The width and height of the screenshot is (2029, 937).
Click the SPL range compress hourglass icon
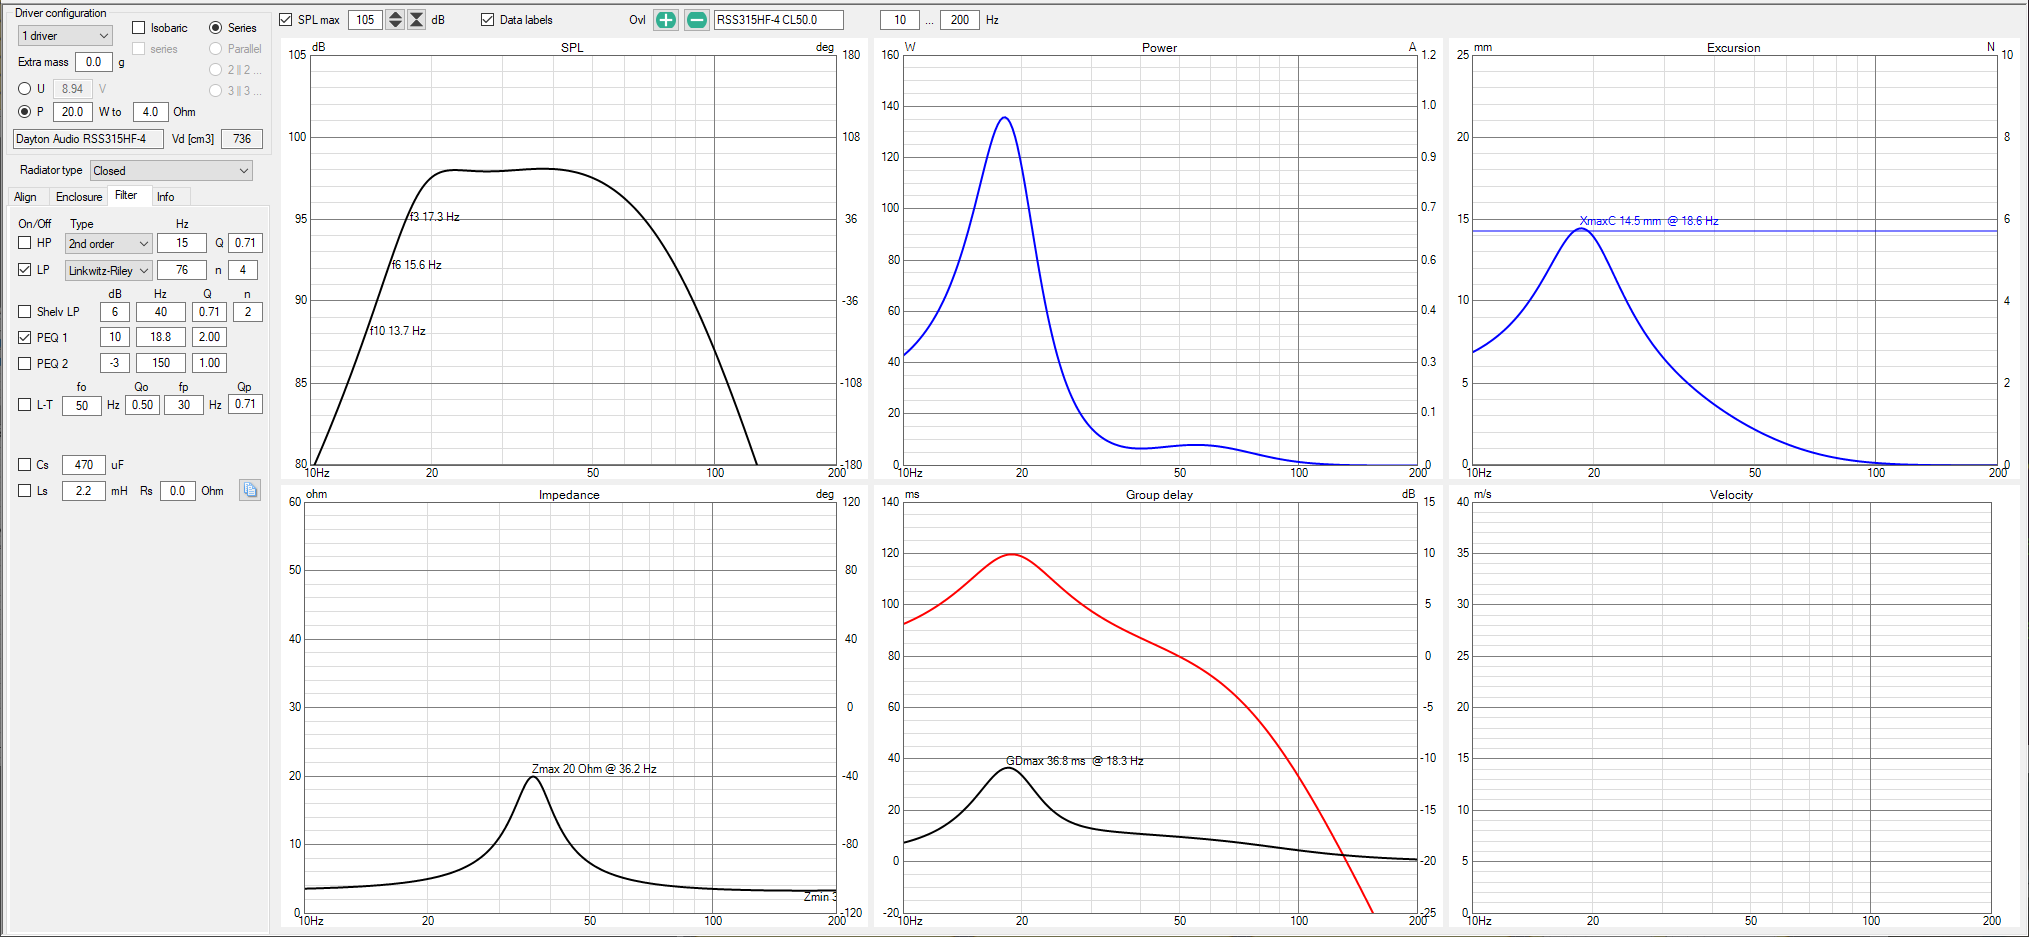[416, 20]
